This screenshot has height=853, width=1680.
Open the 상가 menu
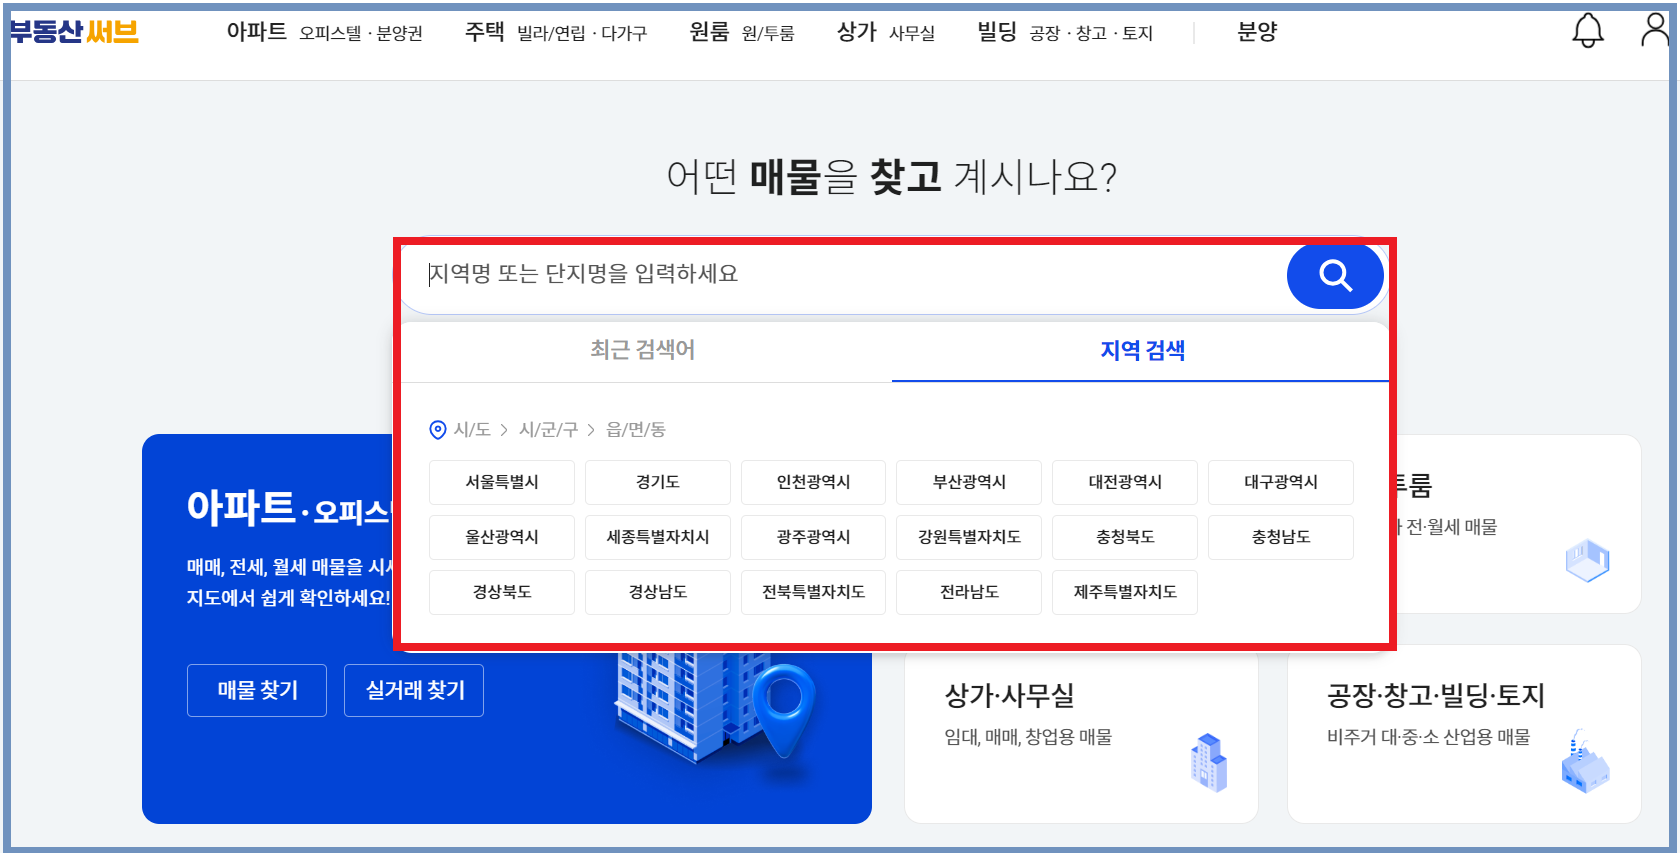(x=857, y=32)
